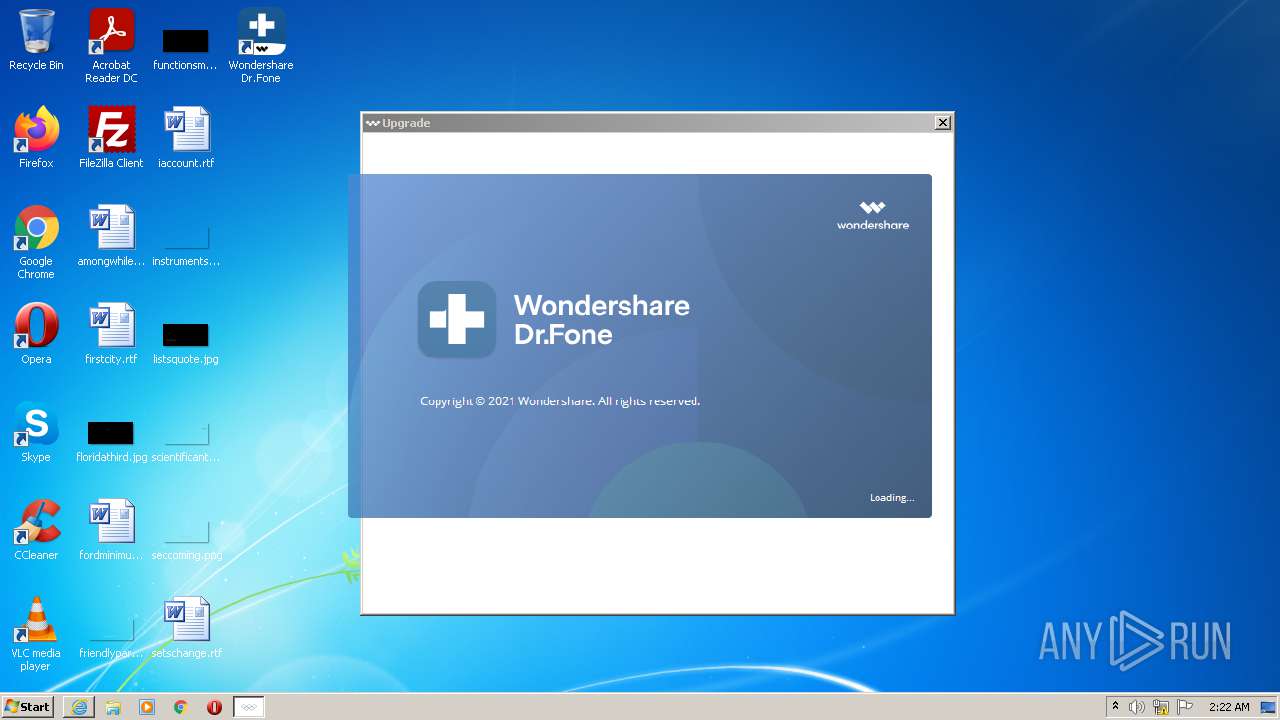Viewport: 1280px width, 720px height.
Task: Select the listsquote.jpg image file
Action: tap(186, 343)
